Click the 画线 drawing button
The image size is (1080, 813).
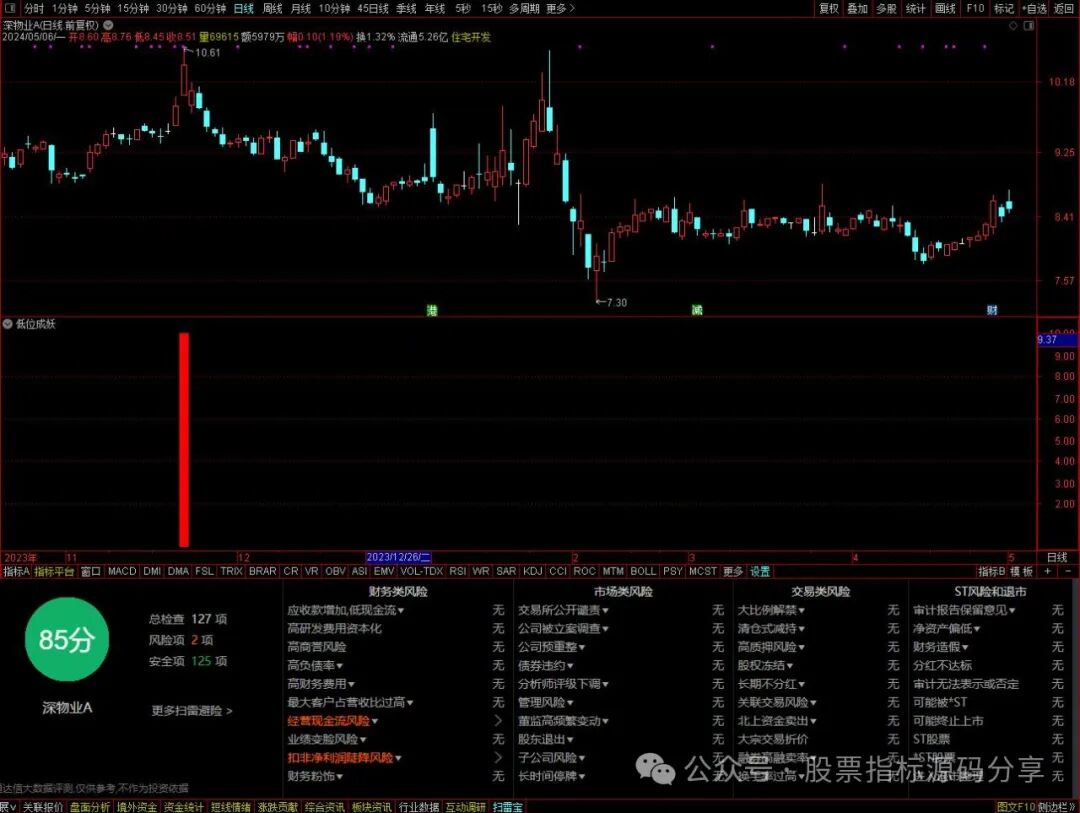coord(945,8)
